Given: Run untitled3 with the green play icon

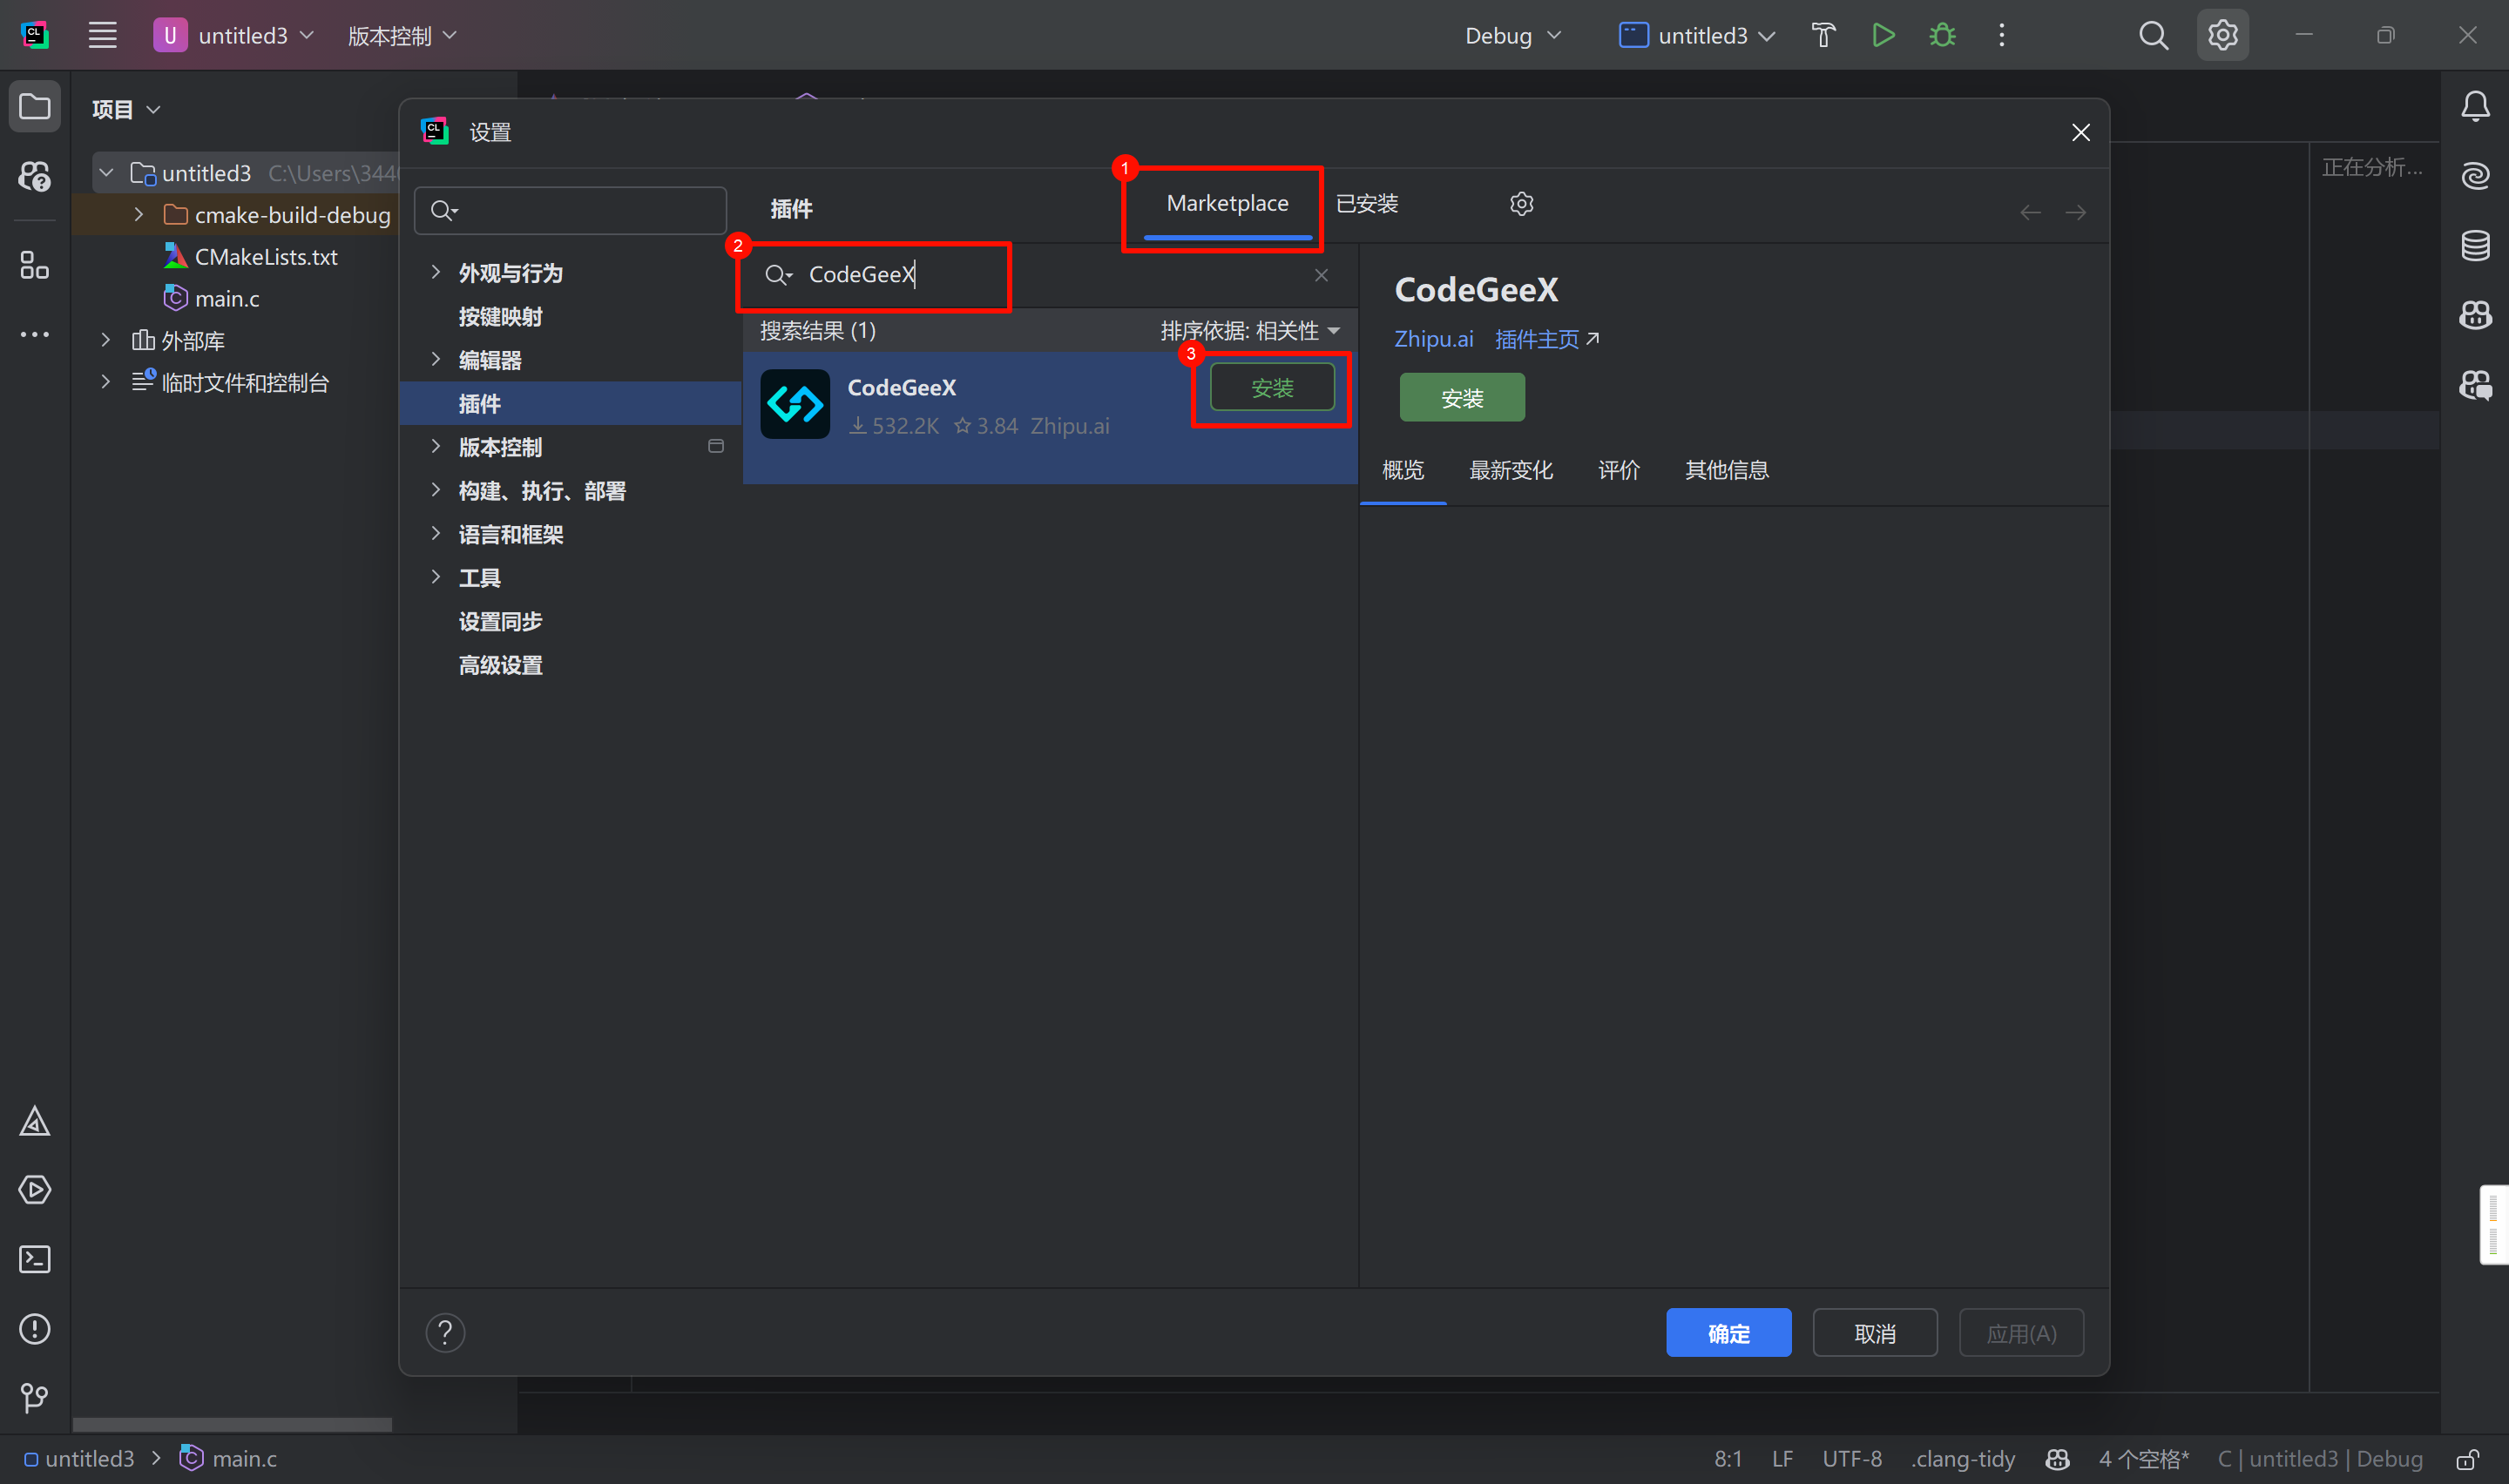Looking at the screenshot, I should pyautogui.click(x=1883, y=36).
